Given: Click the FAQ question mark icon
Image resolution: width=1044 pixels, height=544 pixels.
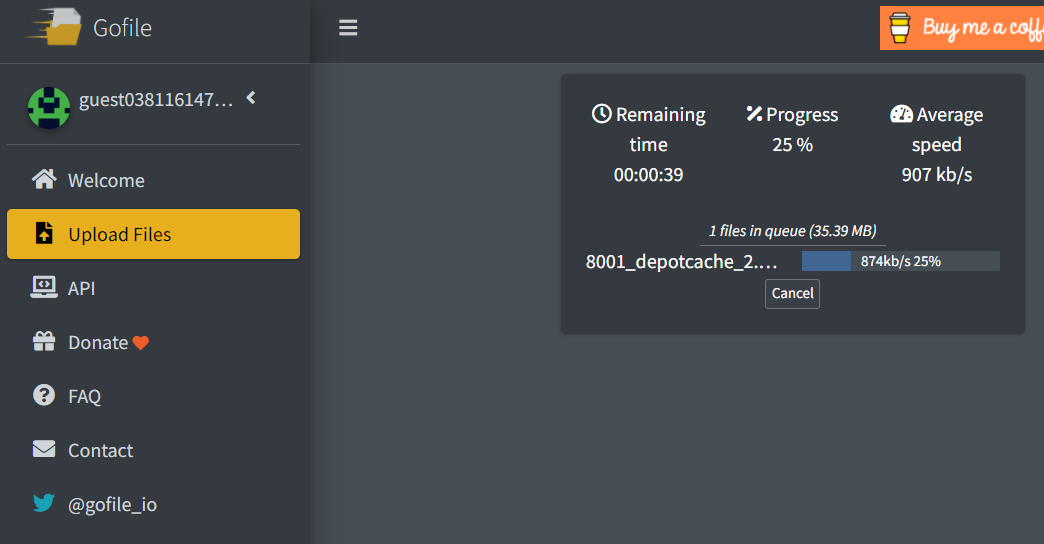Looking at the screenshot, I should (44, 396).
